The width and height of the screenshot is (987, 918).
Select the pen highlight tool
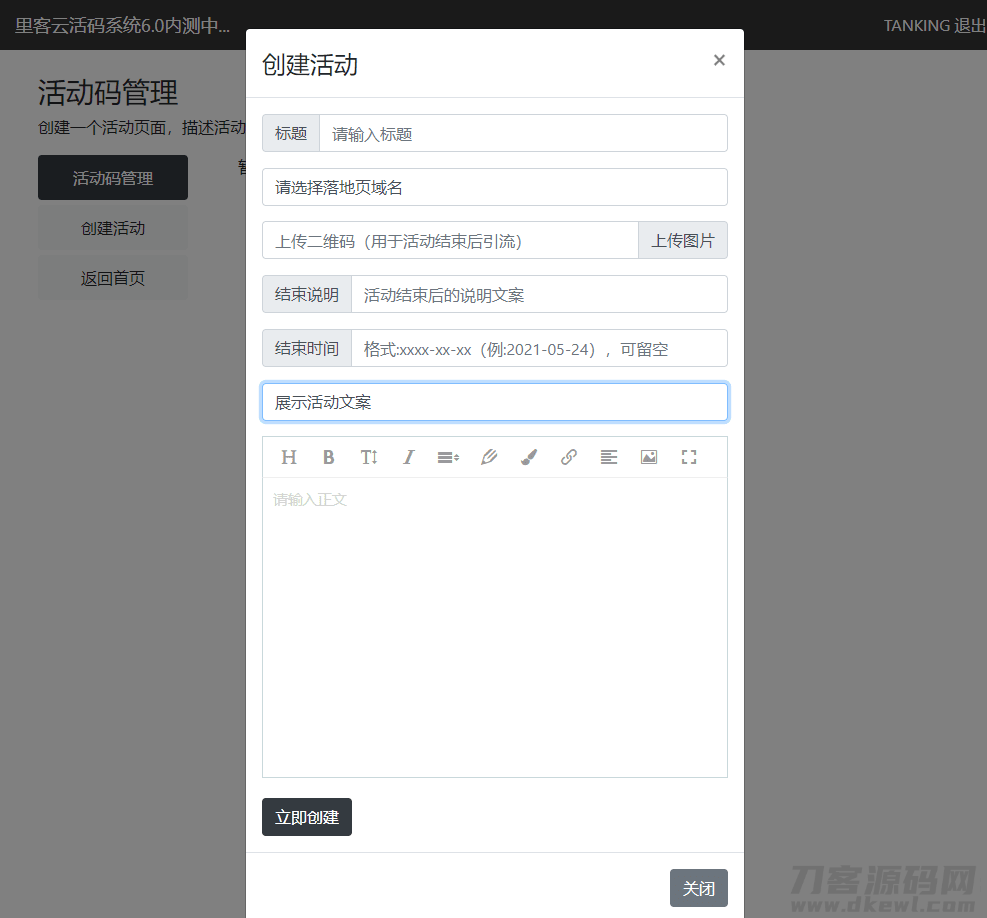click(x=488, y=457)
